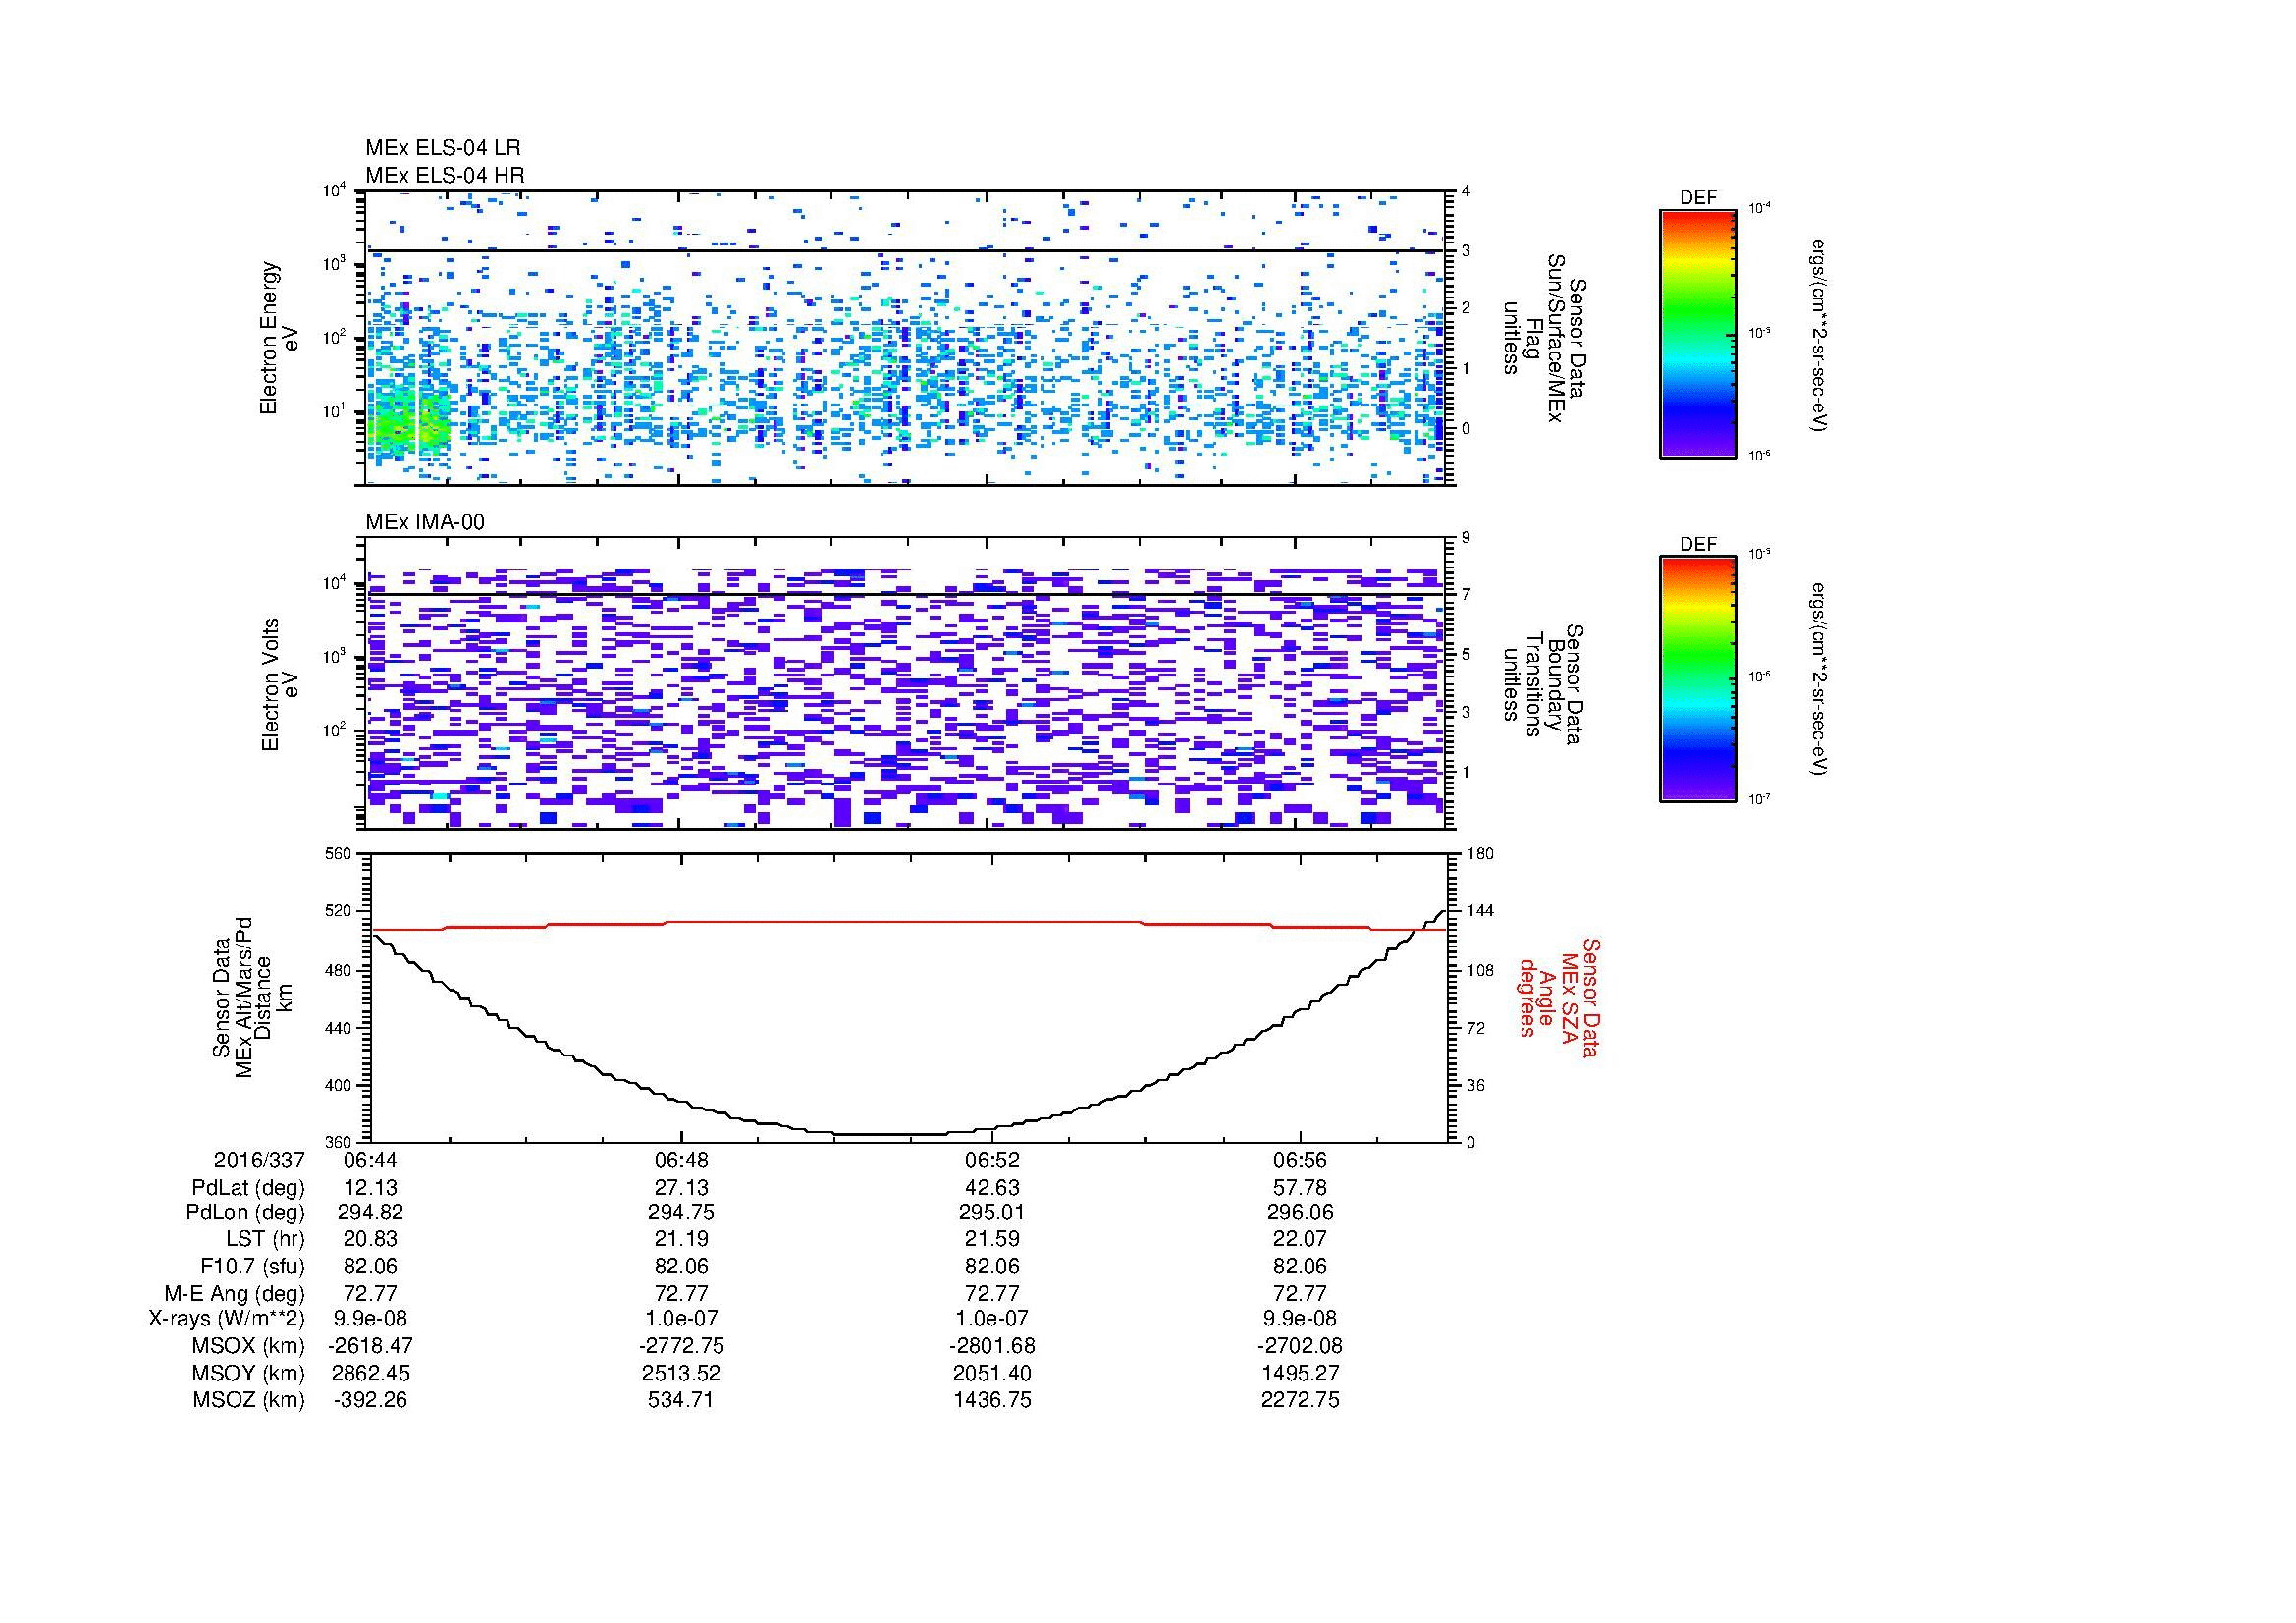Click the PdLat (deg) row label
This screenshot has width=2296, height=1623.
(x=248, y=1188)
